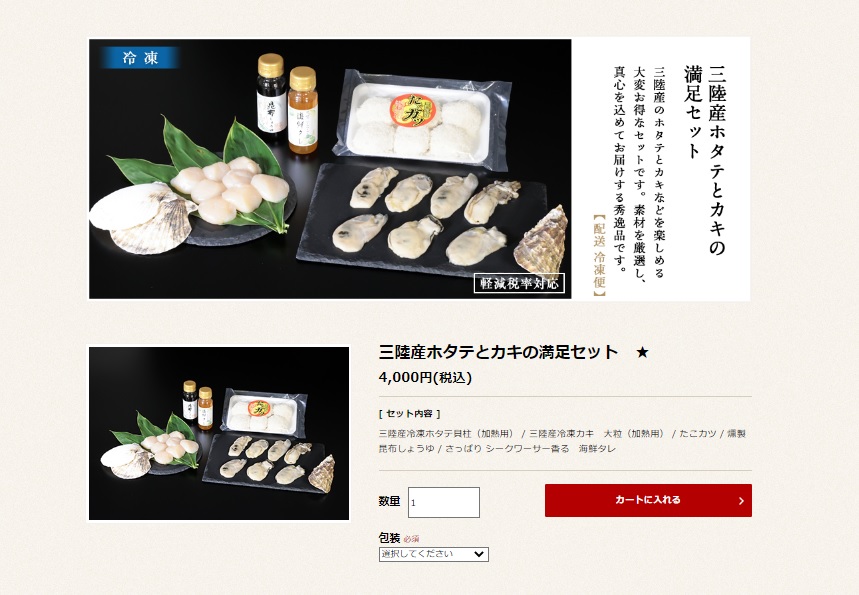Image resolution: width=859 pixels, height=595 pixels.
Task: Click the large product banner photo
Action: [x=330, y=169]
